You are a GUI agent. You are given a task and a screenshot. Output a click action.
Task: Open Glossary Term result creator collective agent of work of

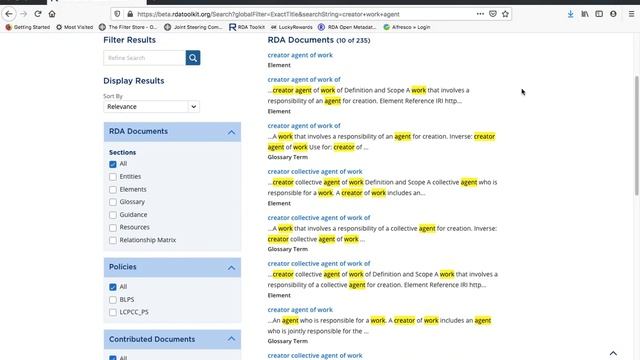tap(319, 218)
